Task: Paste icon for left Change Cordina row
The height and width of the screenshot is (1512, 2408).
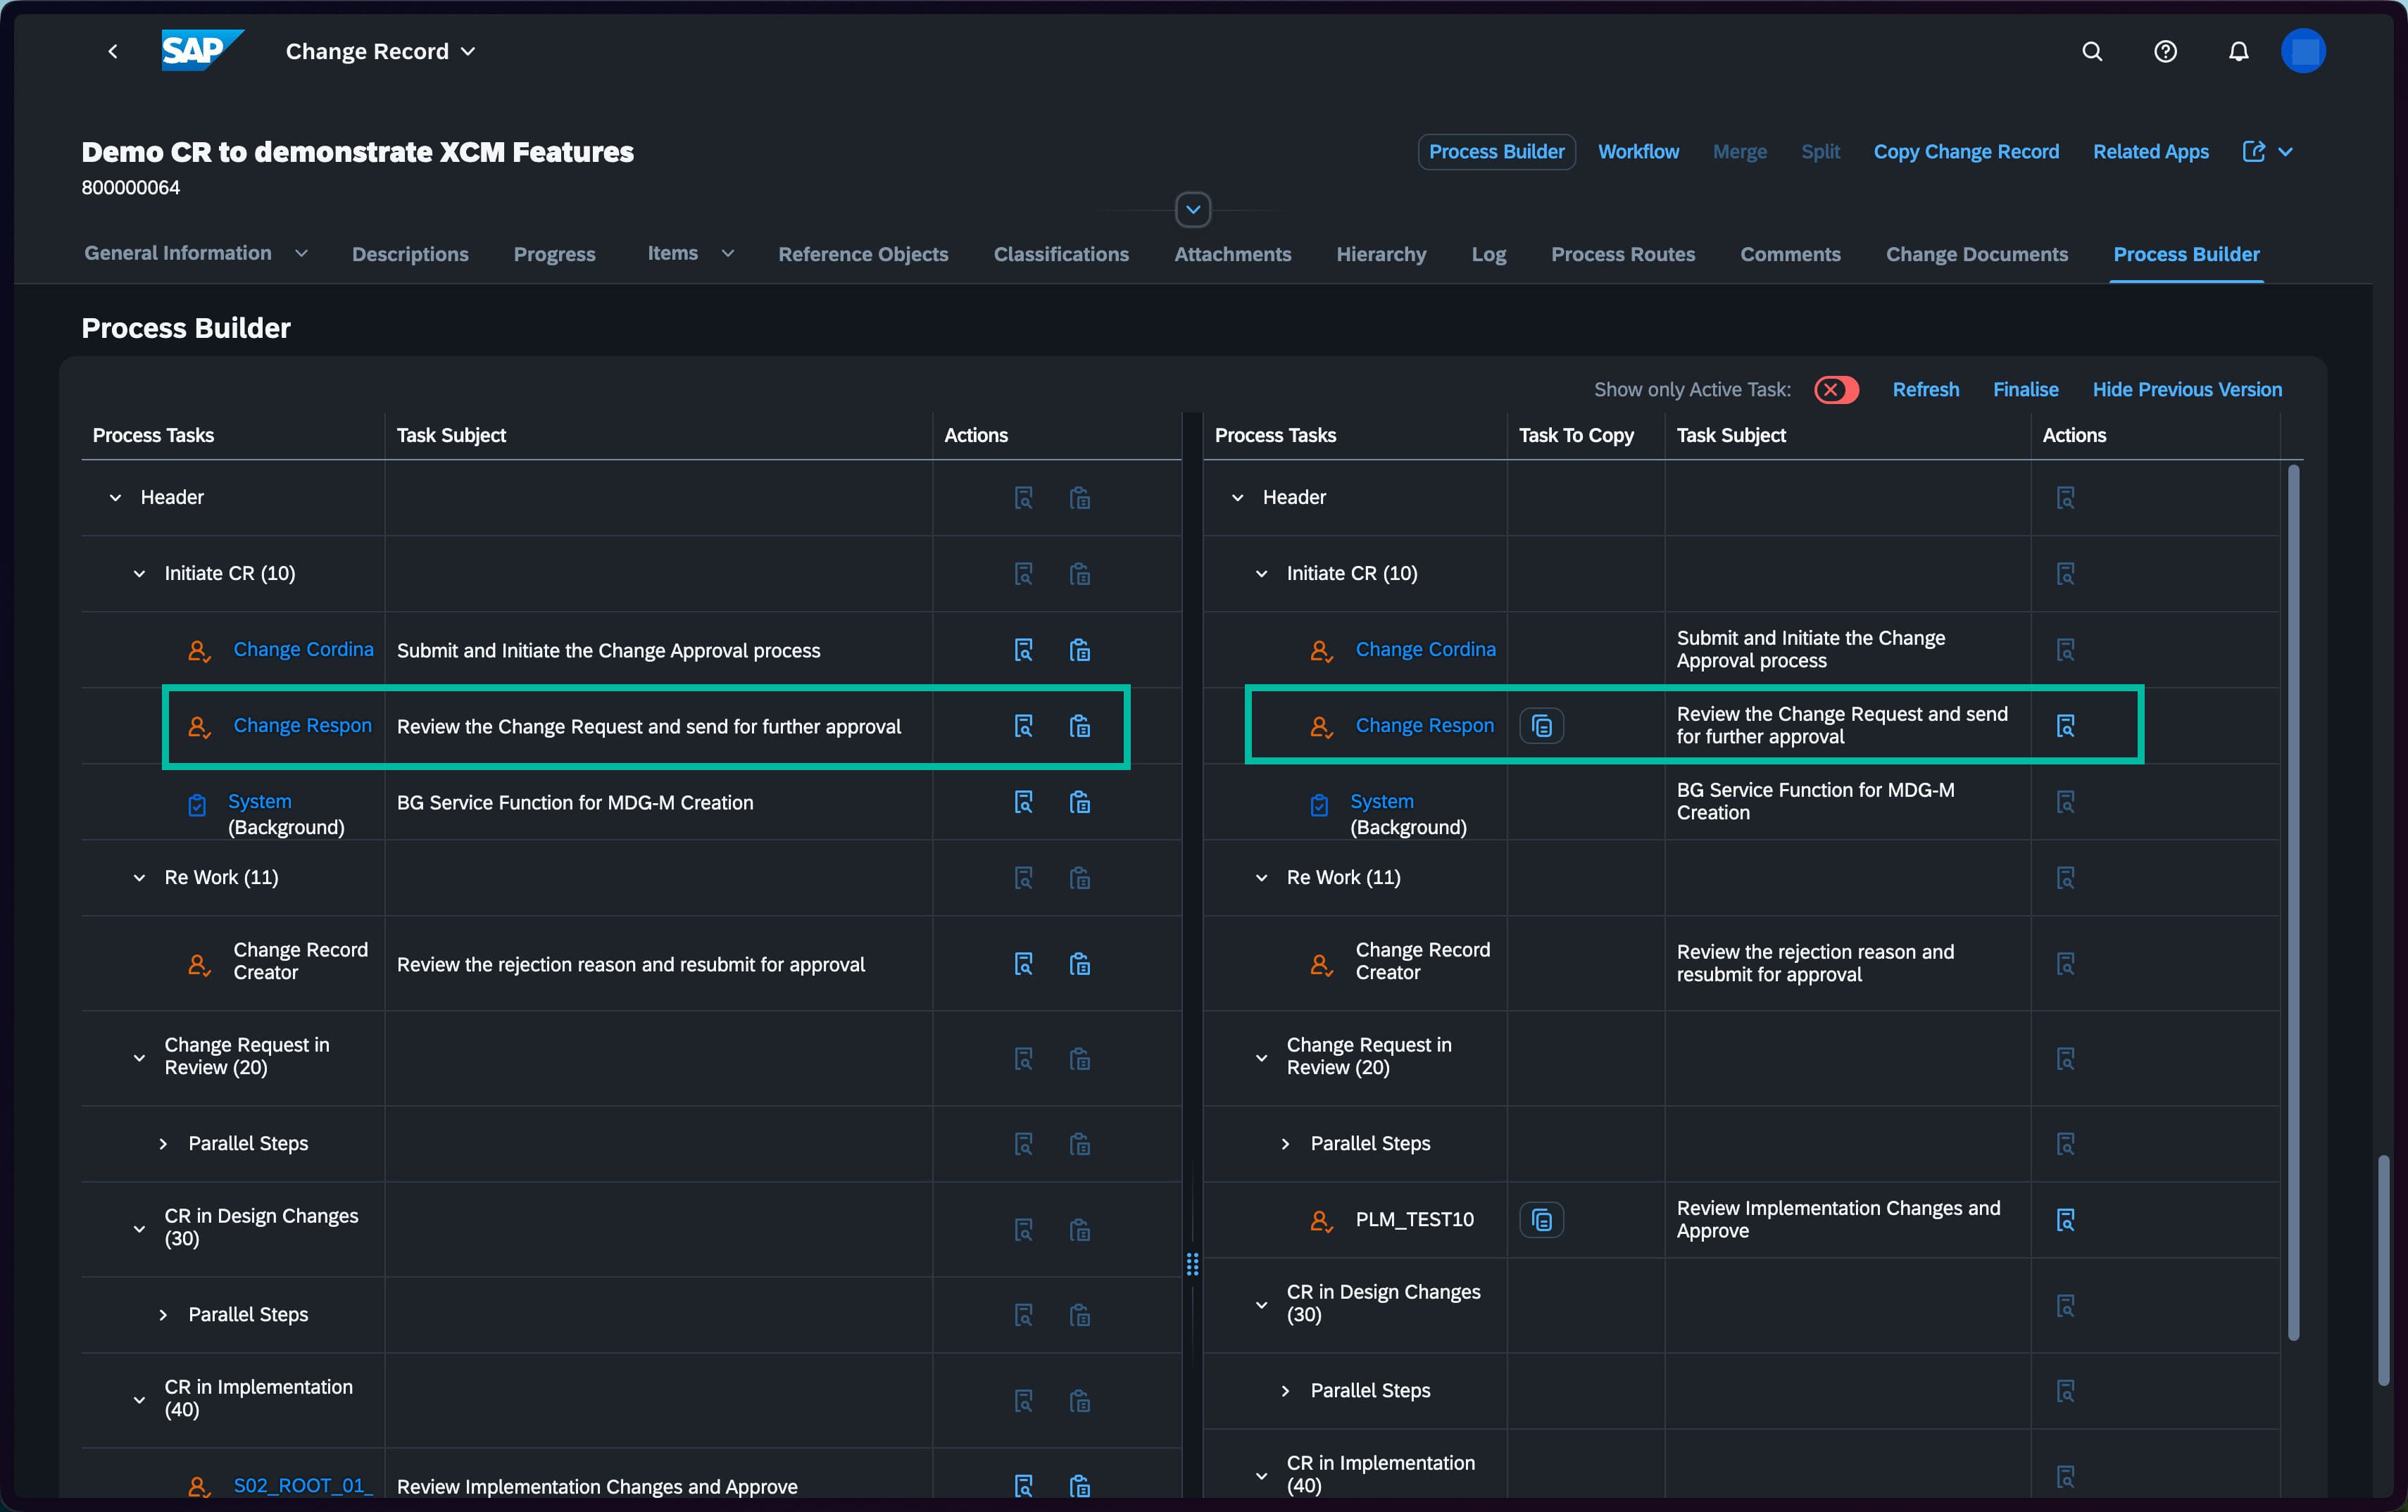Action: 1080,650
